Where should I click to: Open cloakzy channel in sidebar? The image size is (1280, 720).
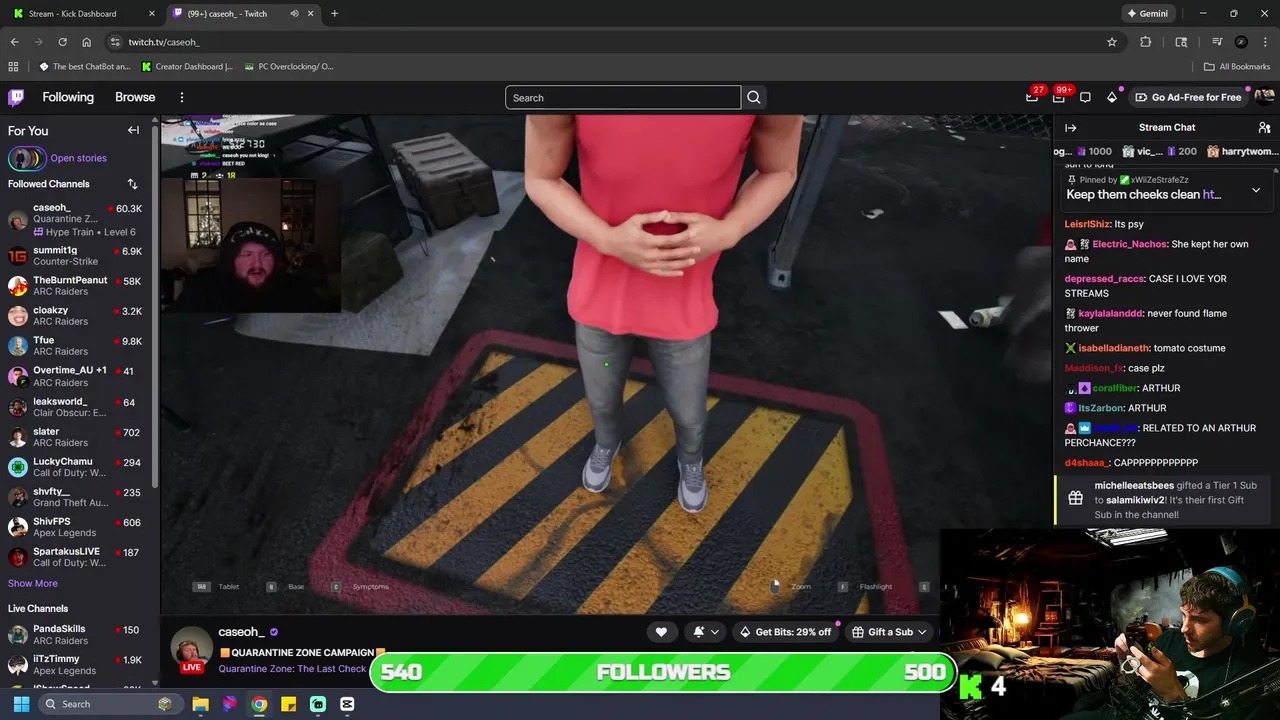pos(76,316)
